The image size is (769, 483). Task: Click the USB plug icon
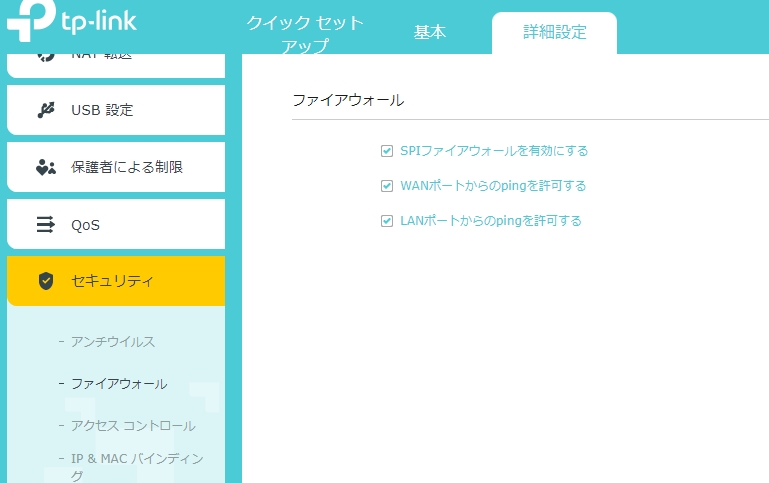[x=46, y=110]
